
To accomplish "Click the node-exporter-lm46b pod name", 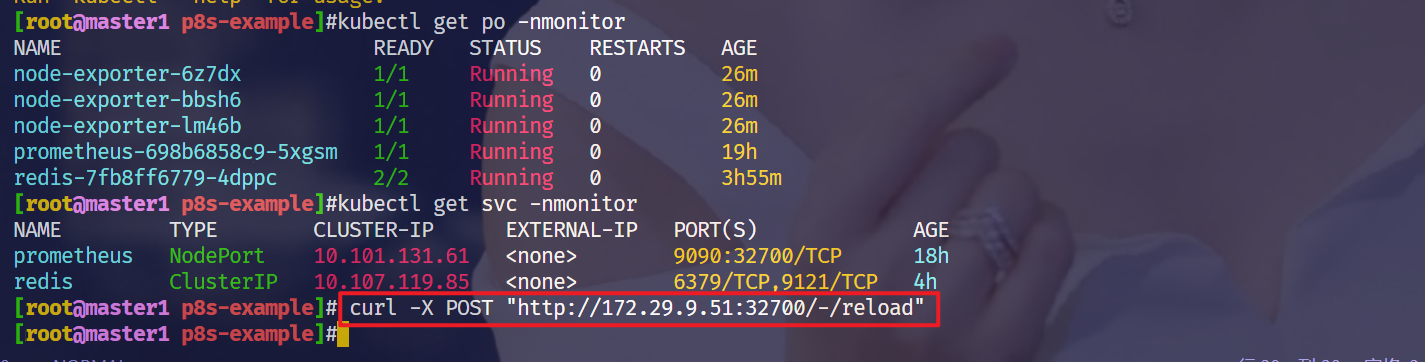I will [127, 126].
